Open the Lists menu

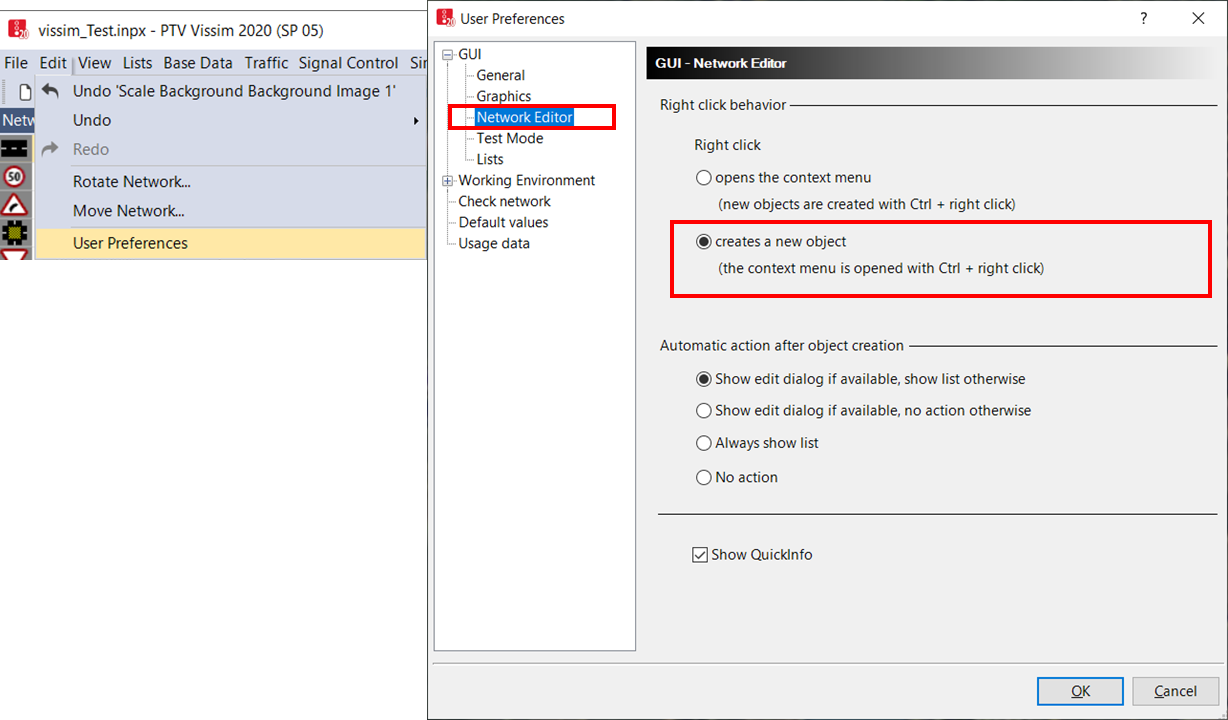[x=138, y=63]
